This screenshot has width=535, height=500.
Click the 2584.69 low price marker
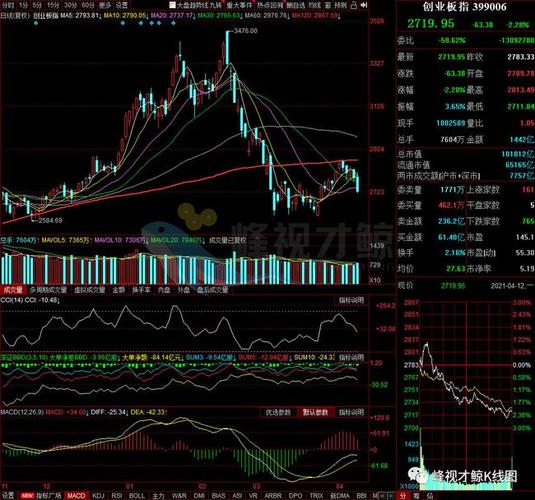coord(50,220)
